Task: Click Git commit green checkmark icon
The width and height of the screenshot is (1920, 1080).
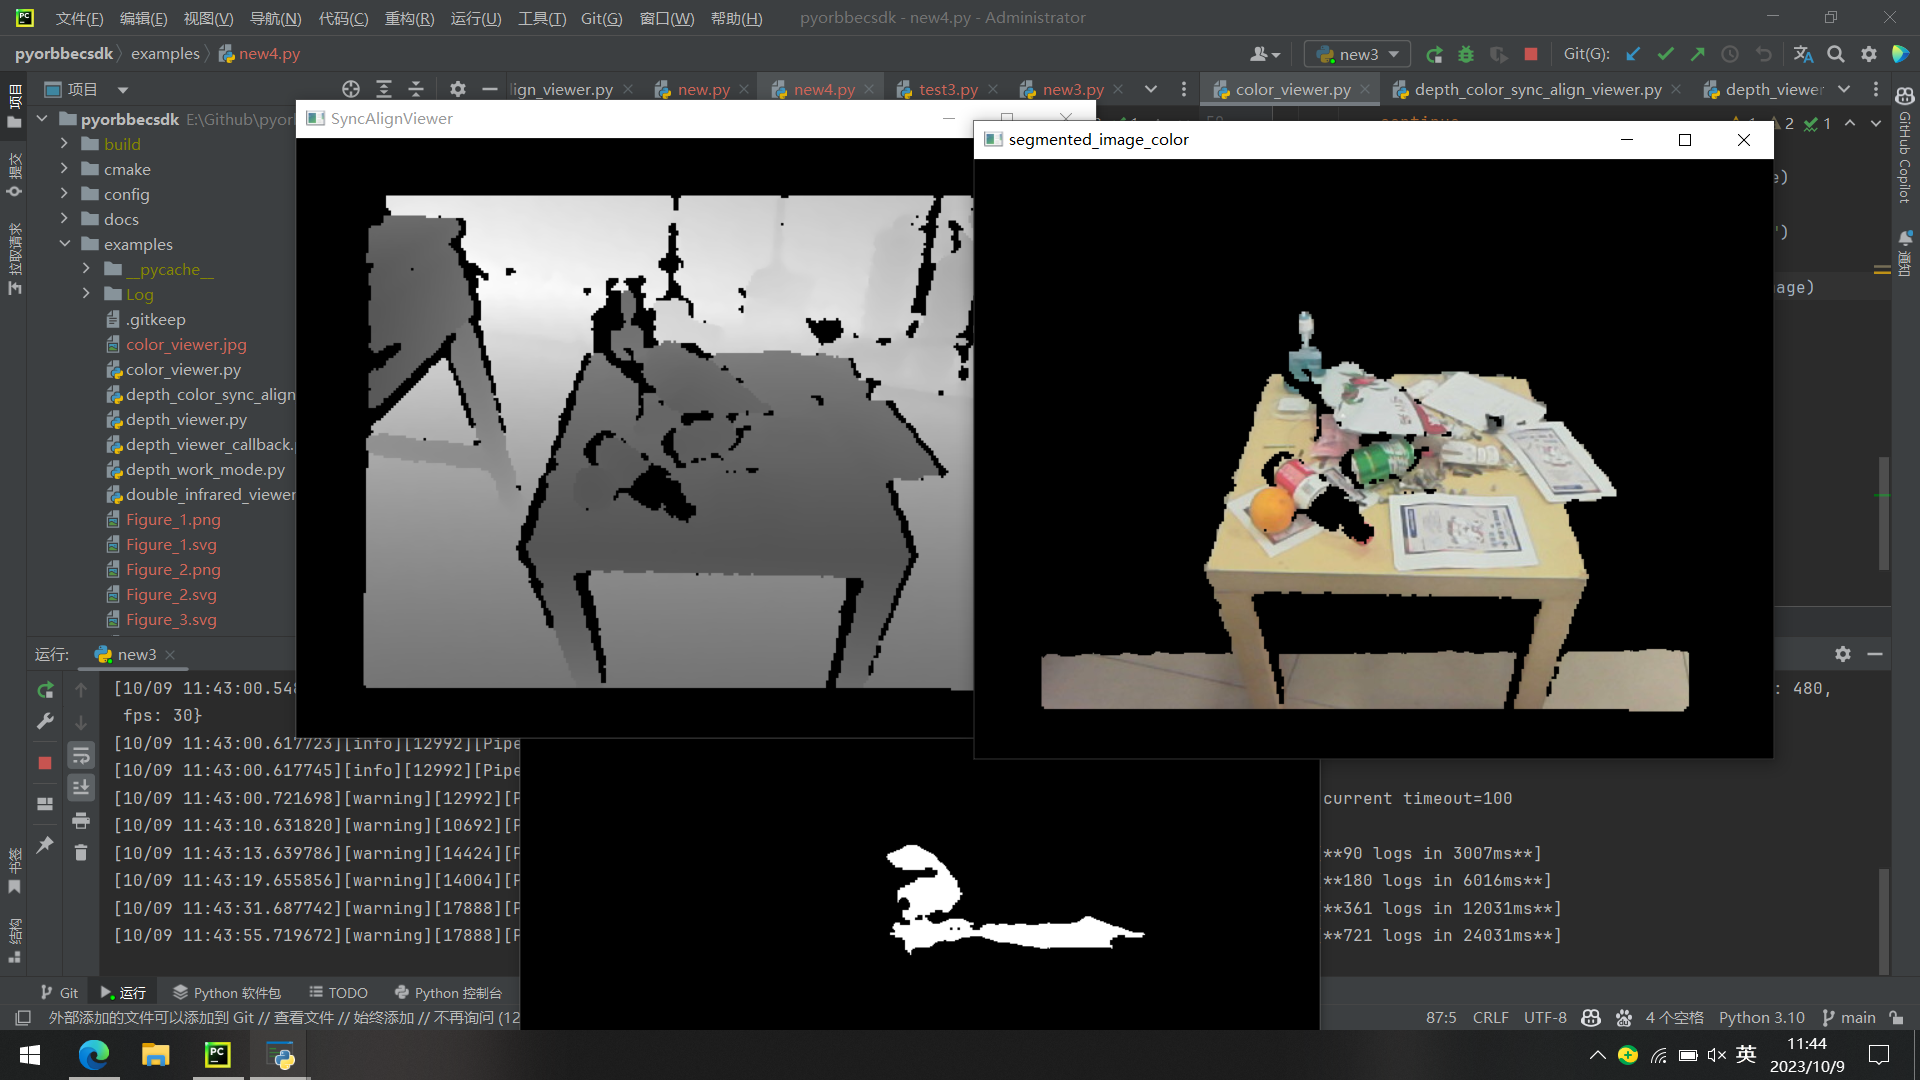Action: tap(1665, 54)
